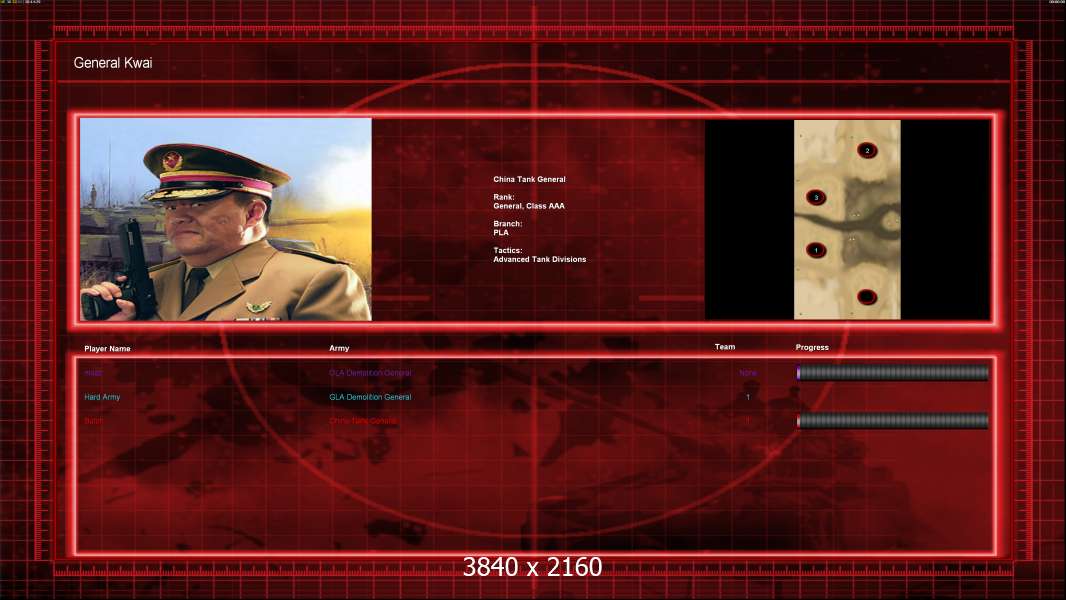Click the "Team" column header
This screenshot has height=600, width=1066.
pyautogui.click(x=725, y=347)
